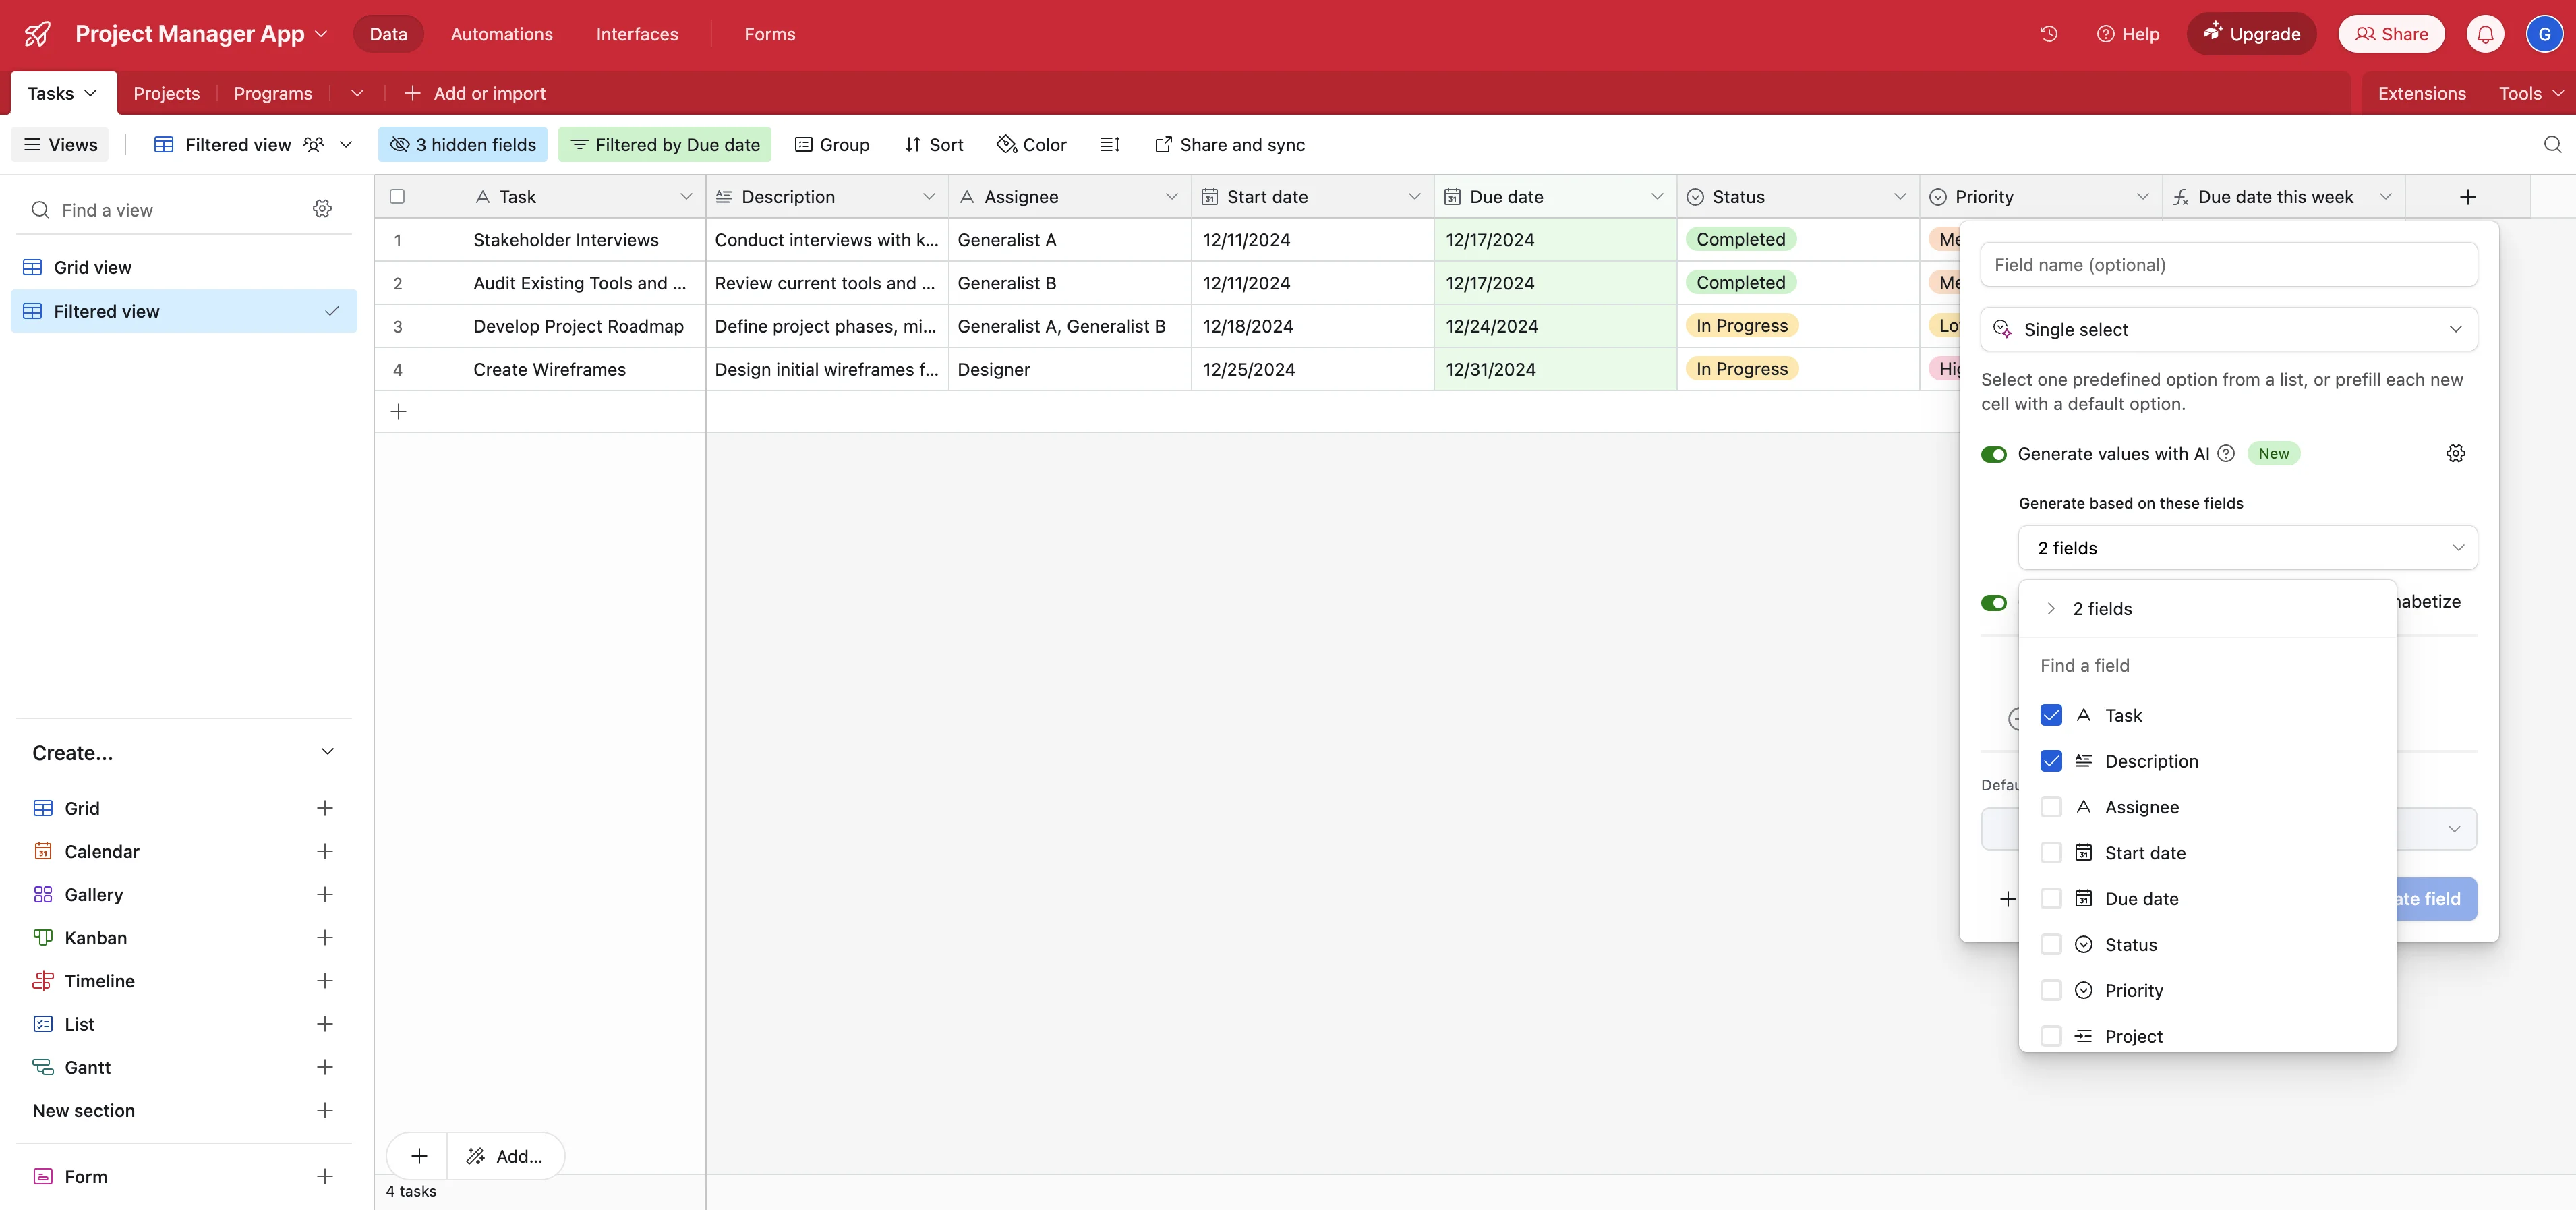The image size is (2576, 1210).
Task: Uncheck the Task field checkbox
Action: click(x=2051, y=716)
